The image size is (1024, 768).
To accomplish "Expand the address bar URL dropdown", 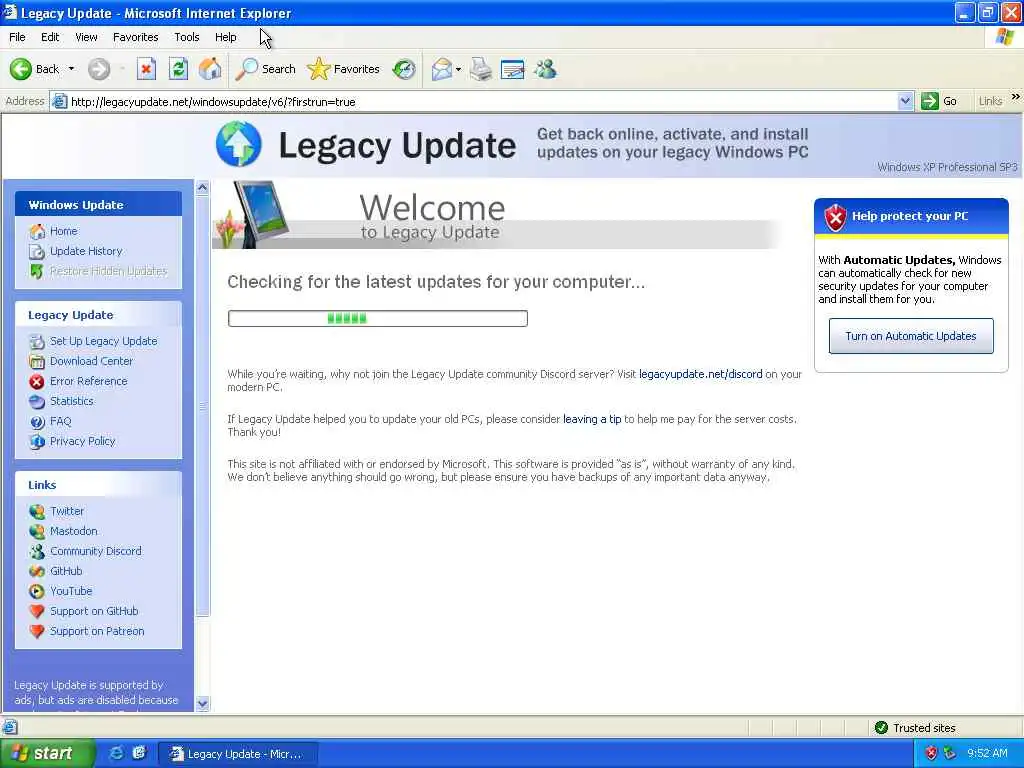I will (x=905, y=101).
